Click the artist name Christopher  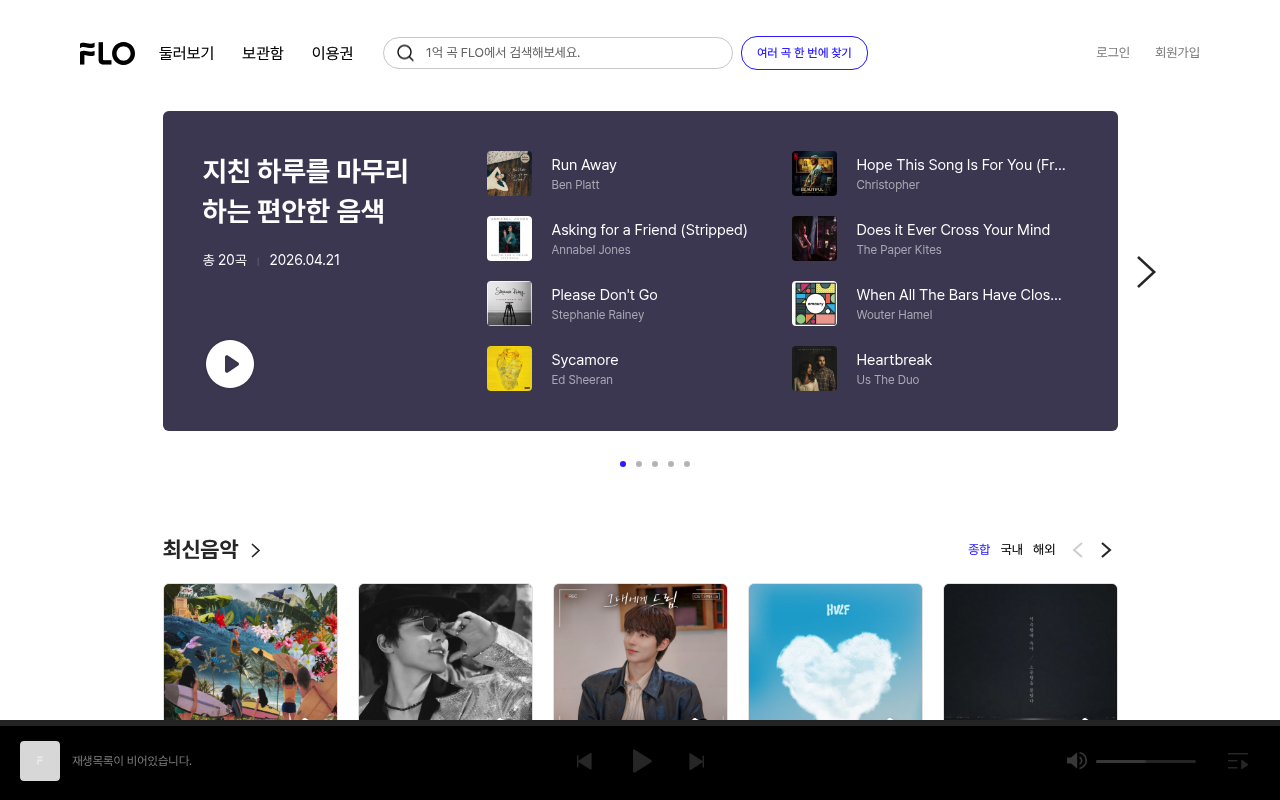coord(888,185)
